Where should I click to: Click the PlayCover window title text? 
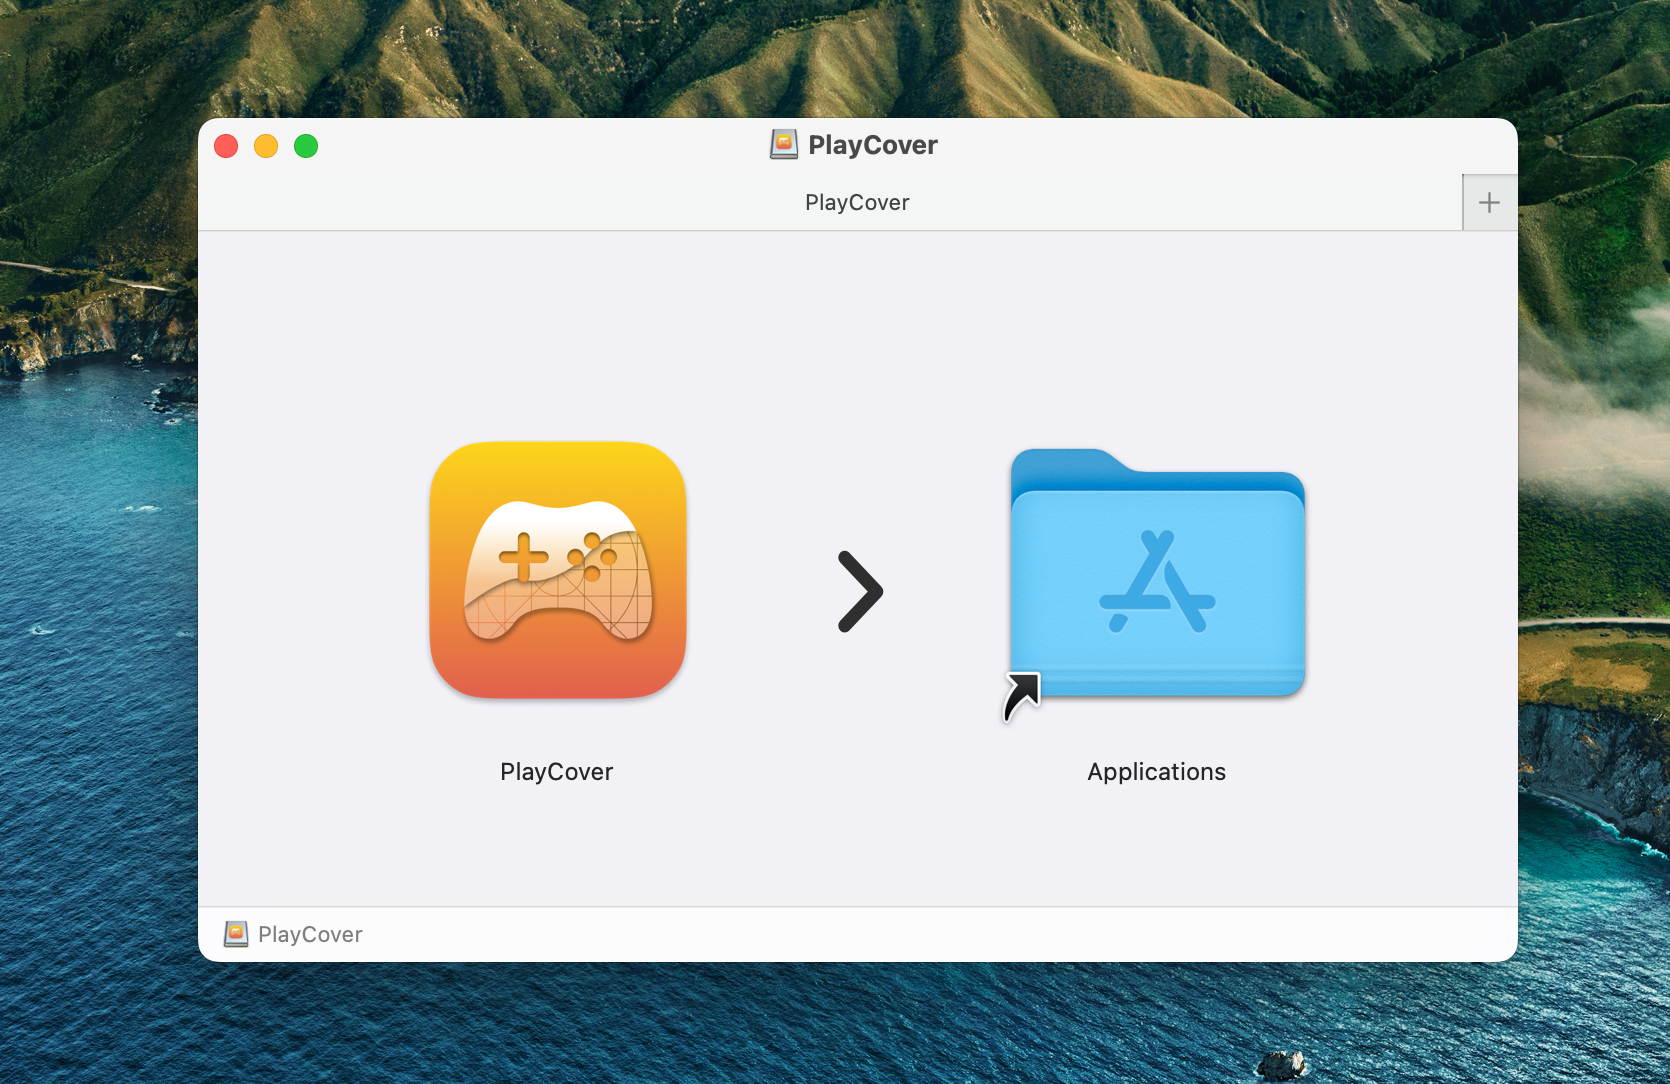(x=873, y=146)
